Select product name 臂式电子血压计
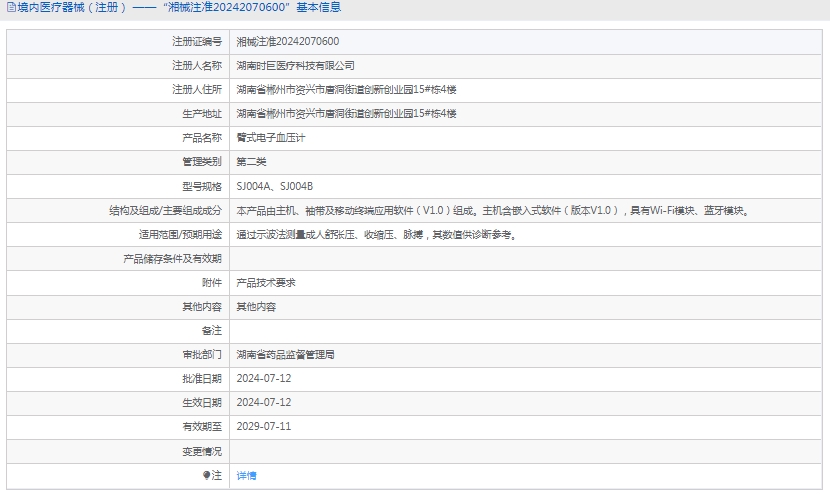 point(270,138)
